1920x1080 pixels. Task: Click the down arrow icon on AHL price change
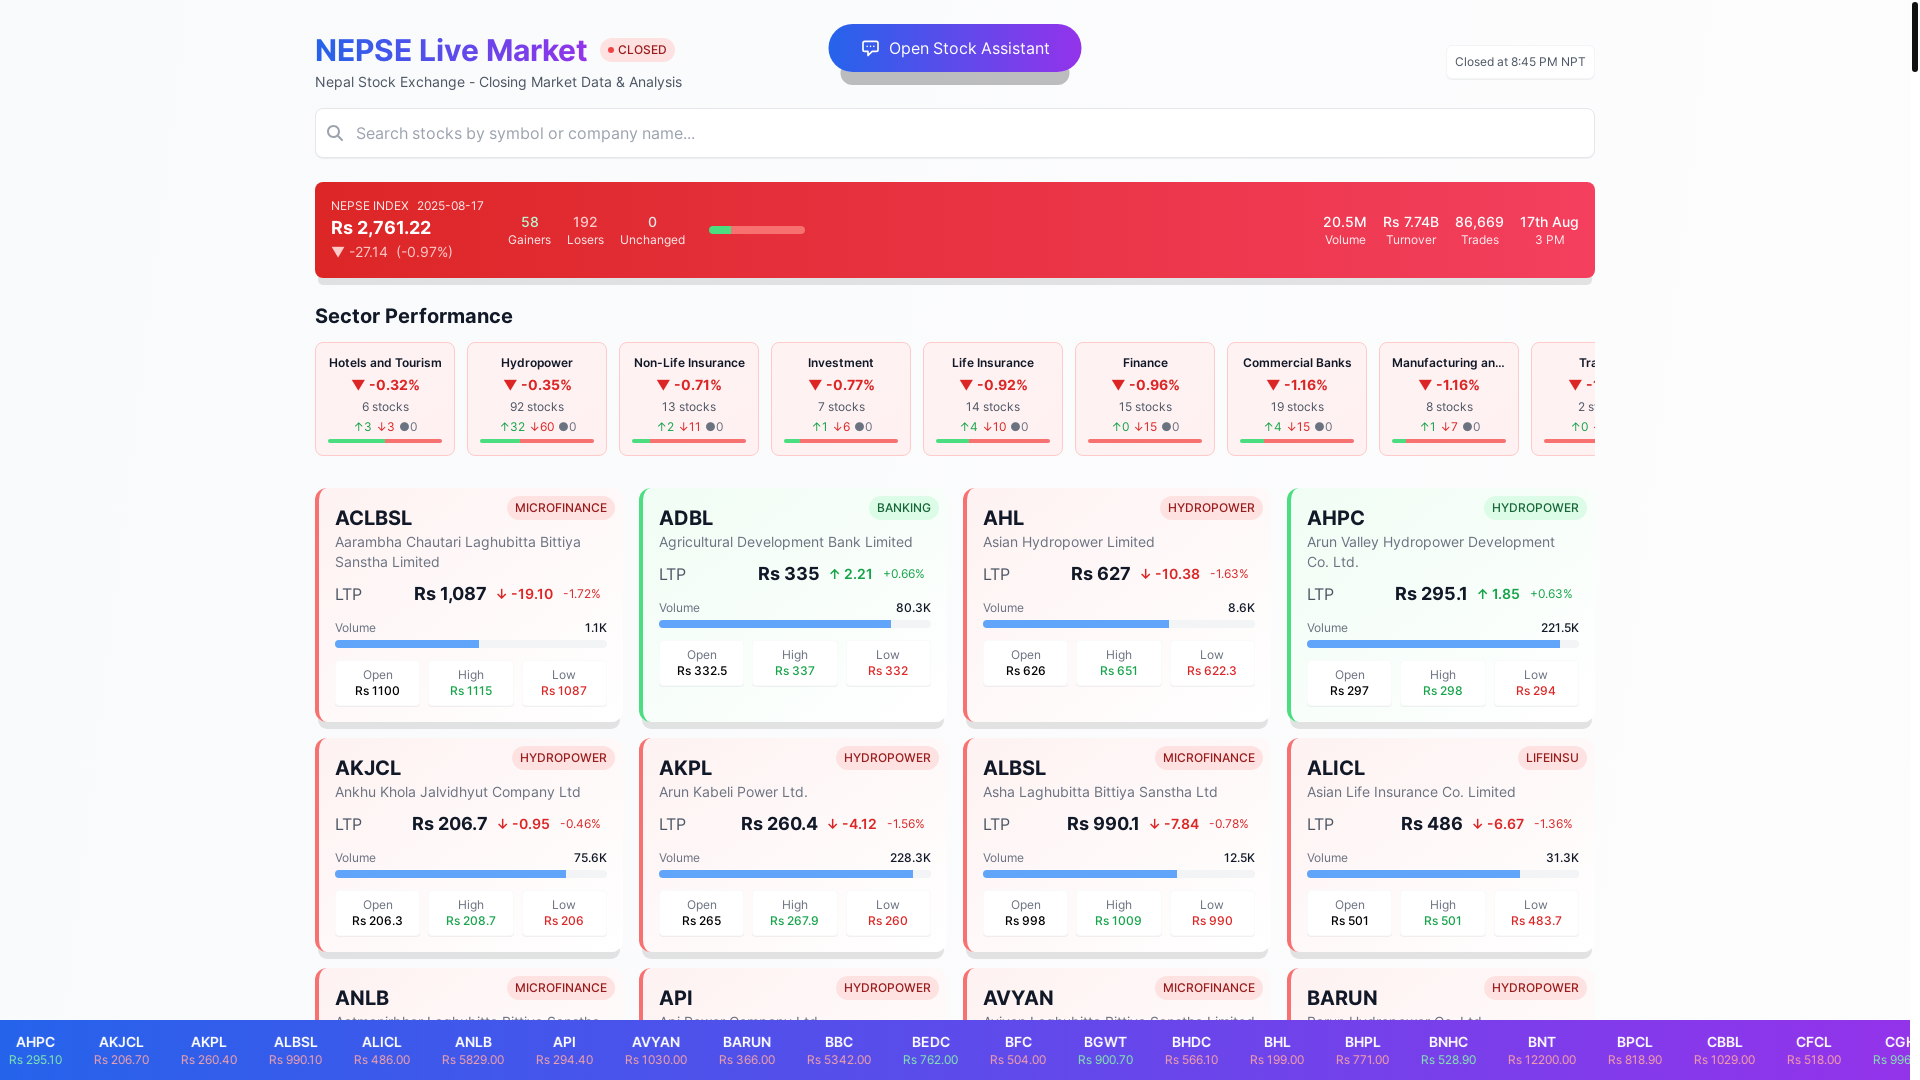point(1145,574)
